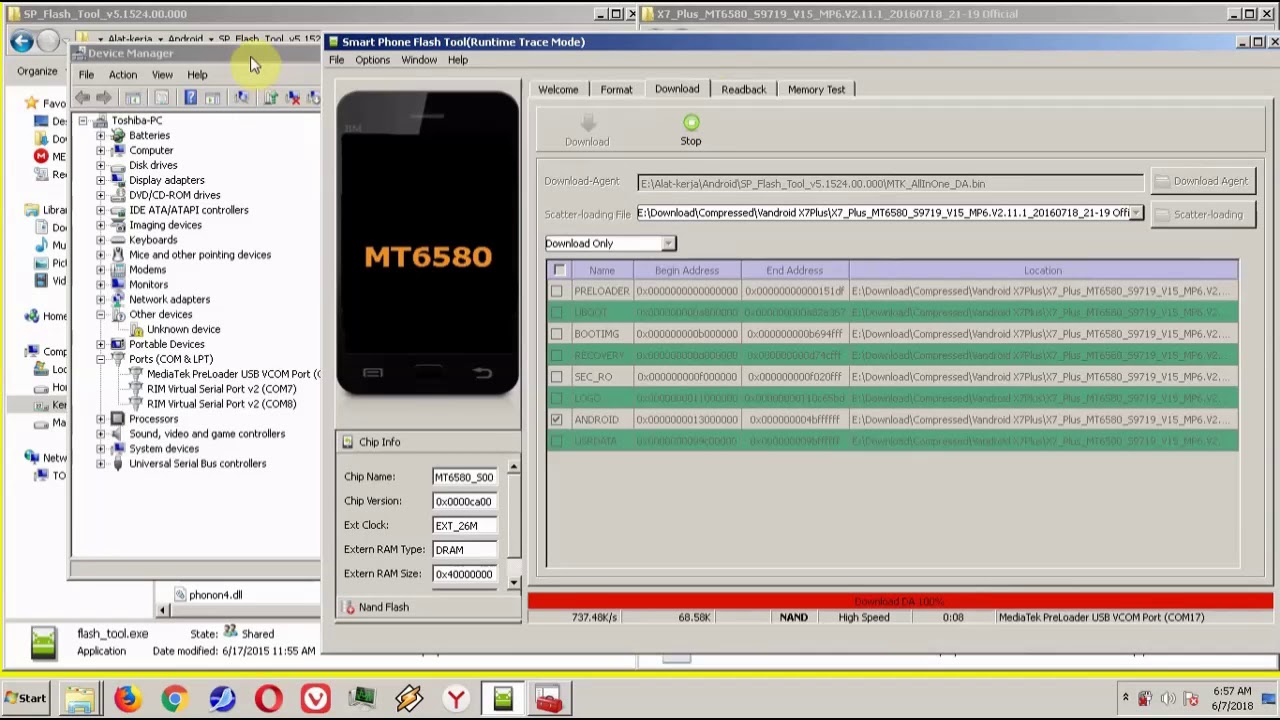
Task: Click Device Manager back arrow toolbar icon
Action: click(82, 98)
